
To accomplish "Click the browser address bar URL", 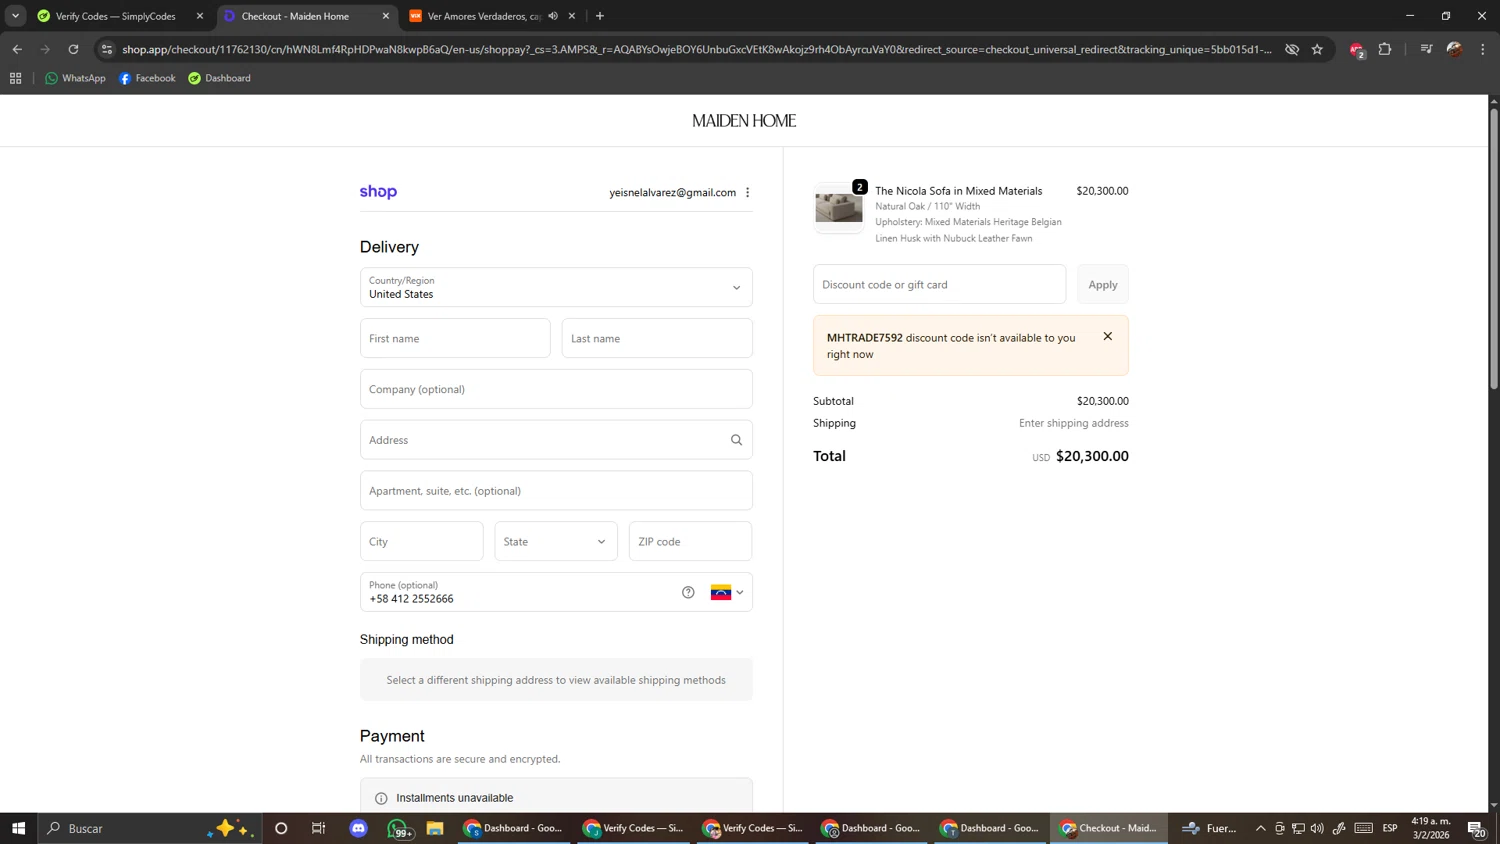I will click(697, 49).
